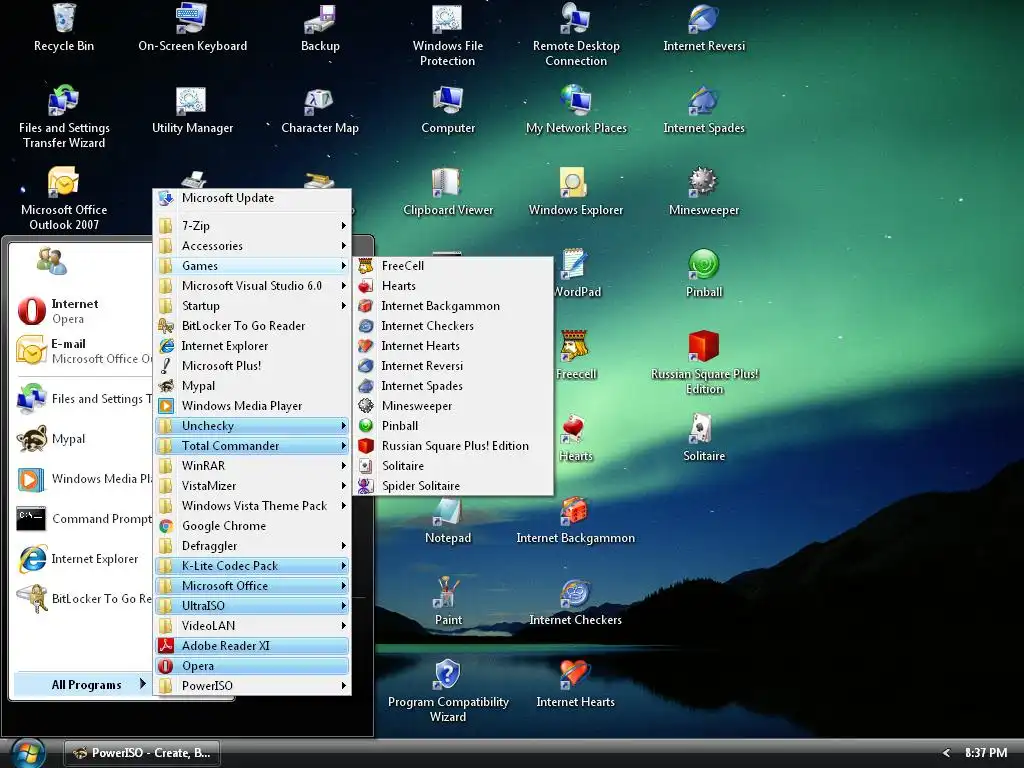Screen dimensions: 1024x768
Task: Expand the Unchecky programs folder
Action: [x=252, y=426]
